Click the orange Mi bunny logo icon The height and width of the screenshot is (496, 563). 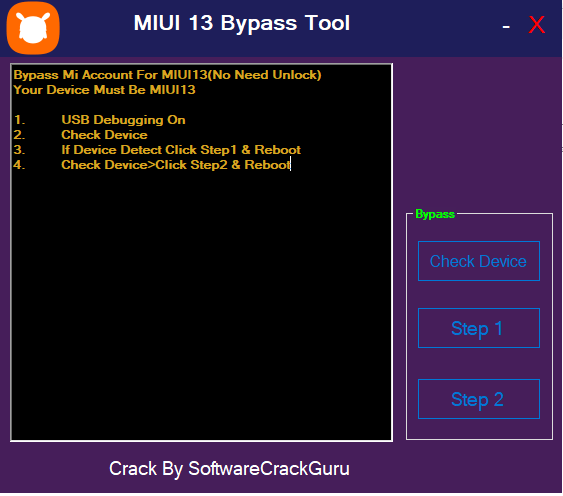pos(33,28)
